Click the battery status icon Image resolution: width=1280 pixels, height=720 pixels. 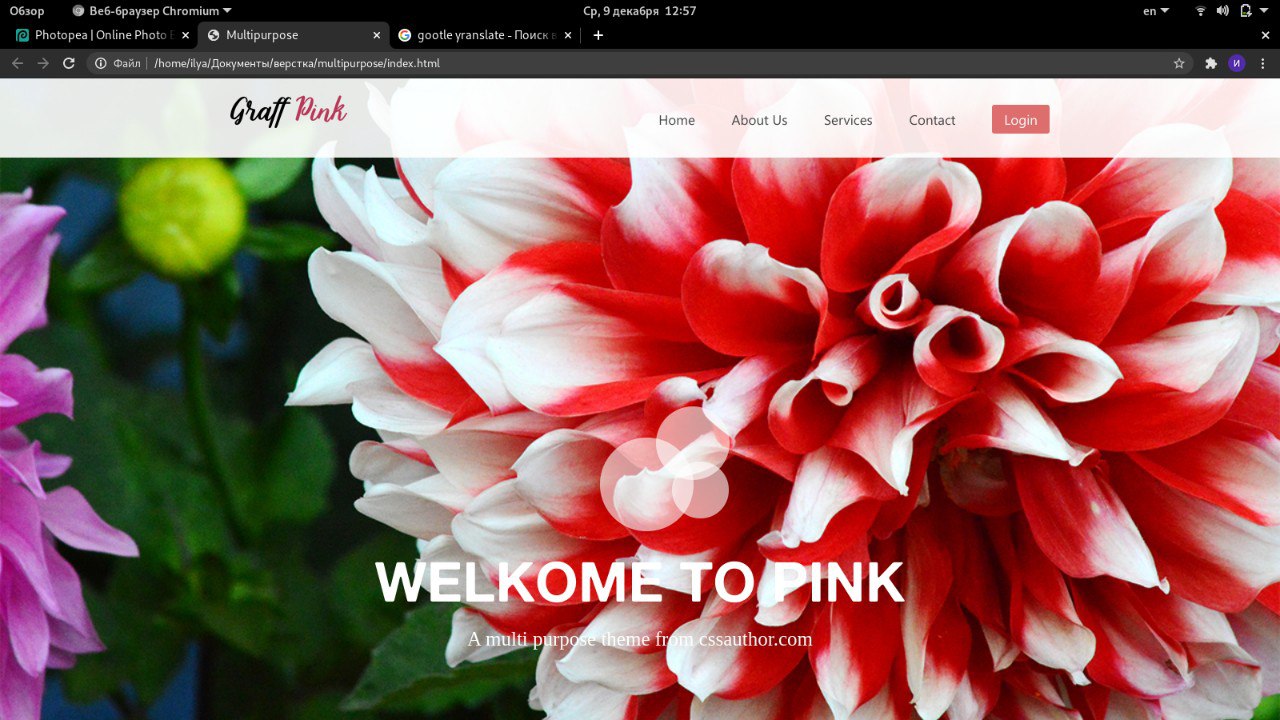click(1246, 11)
